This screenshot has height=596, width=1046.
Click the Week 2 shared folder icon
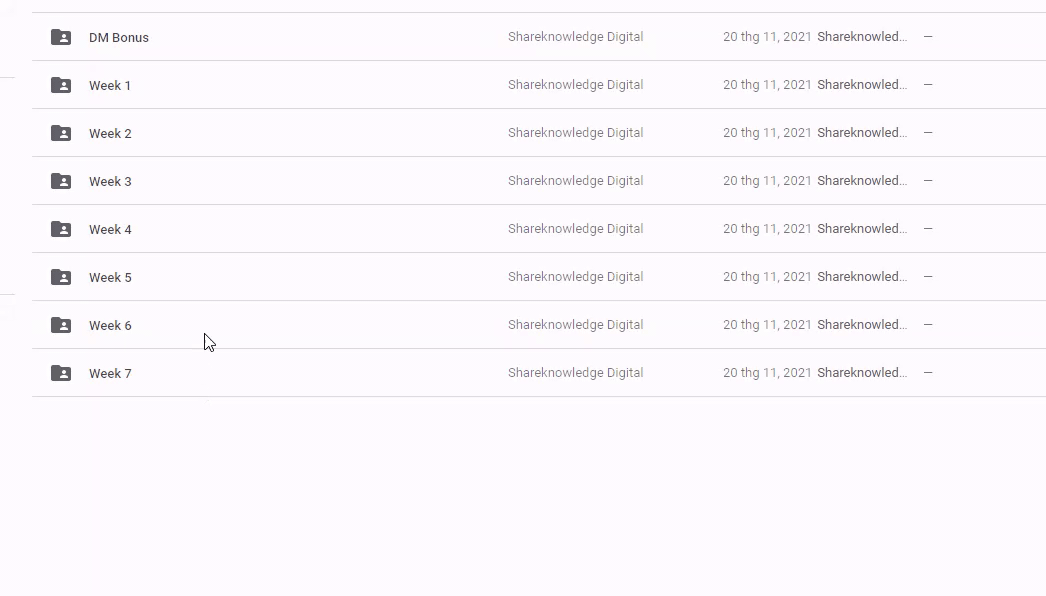[61, 133]
